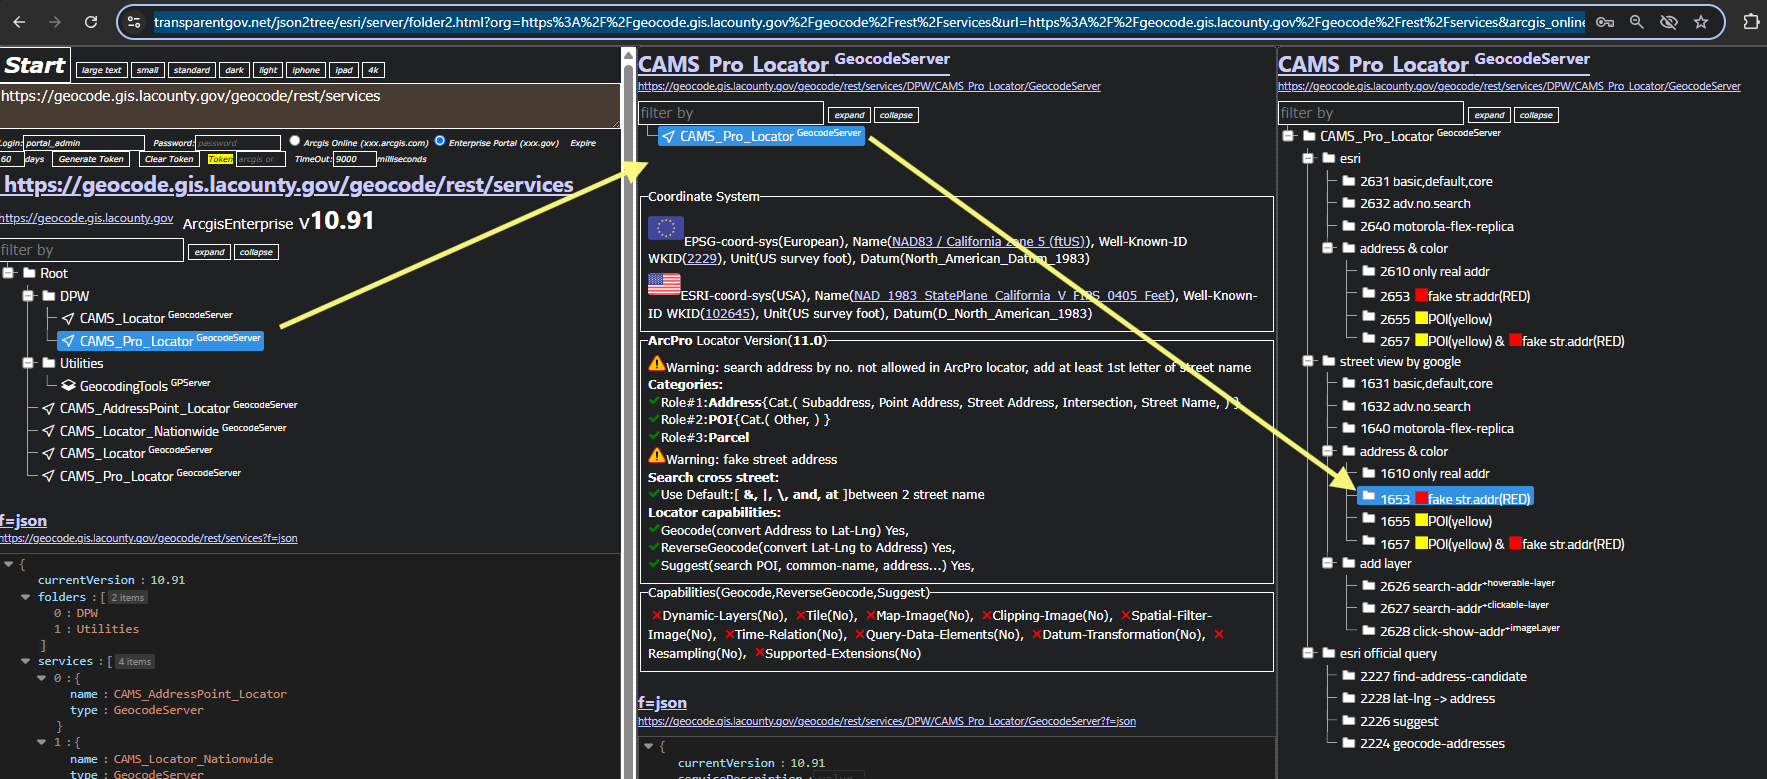This screenshot has height=779, width=1767.
Task: Click the Password input field
Action: [x=238, y=143]
